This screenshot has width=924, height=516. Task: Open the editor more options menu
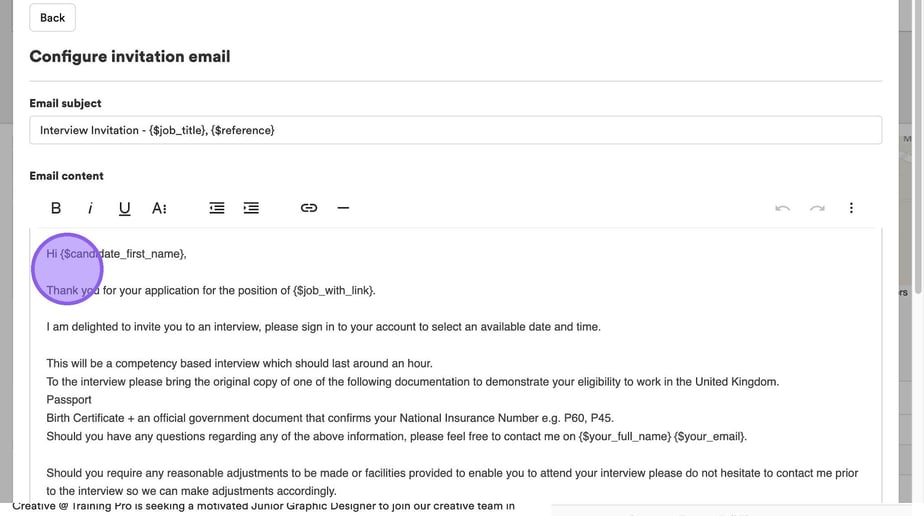point(851,208)
